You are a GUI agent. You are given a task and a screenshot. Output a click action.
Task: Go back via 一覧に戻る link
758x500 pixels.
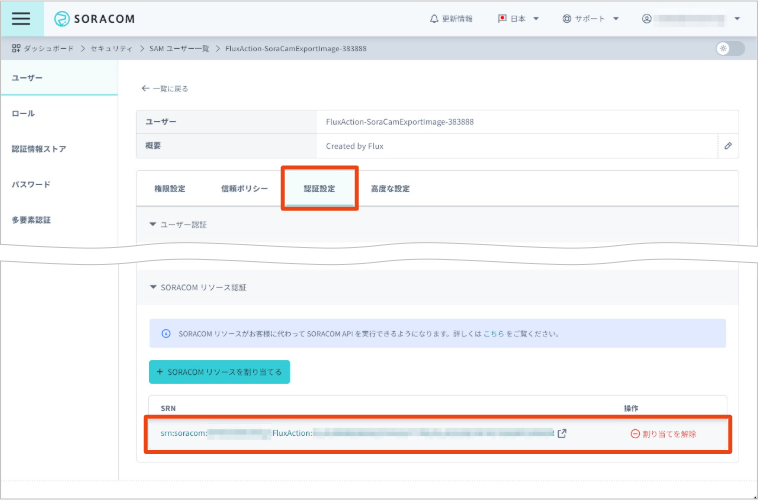(x=165, y=88)
